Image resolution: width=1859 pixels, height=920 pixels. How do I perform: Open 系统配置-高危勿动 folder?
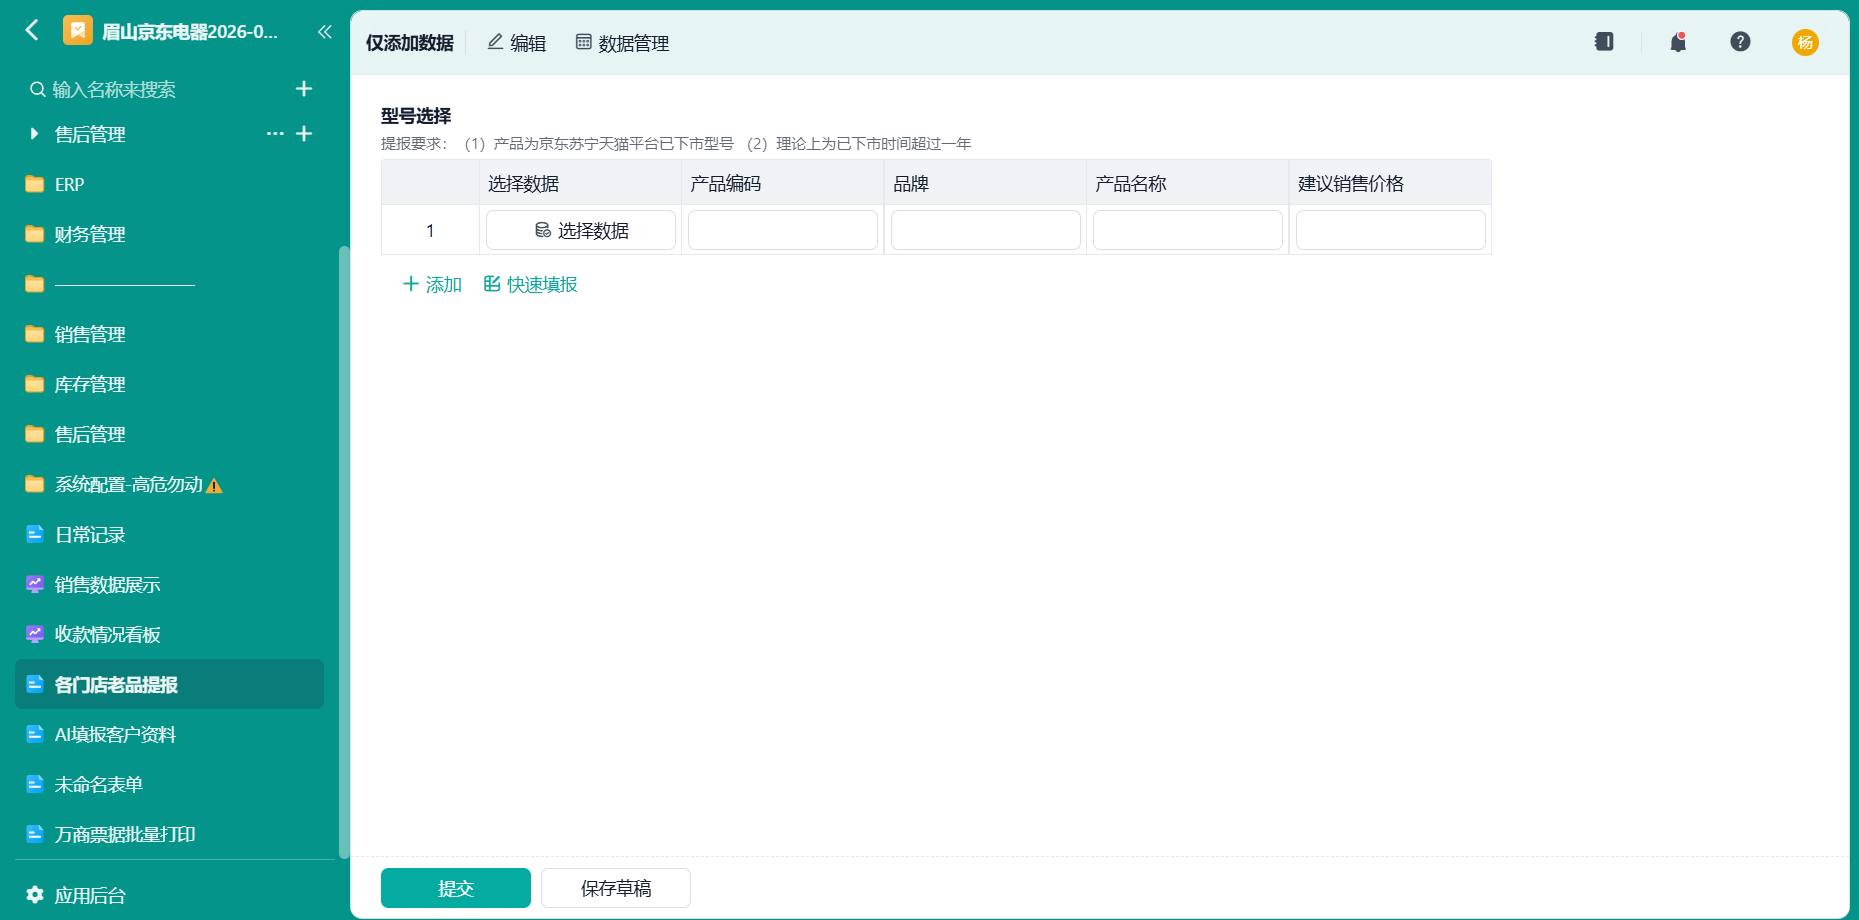(169, 484)
